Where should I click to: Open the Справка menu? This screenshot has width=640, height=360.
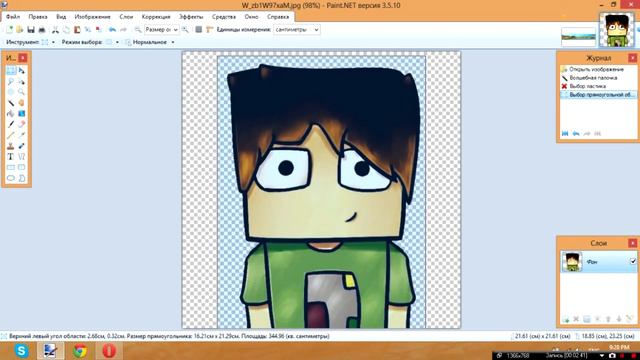(x=278, y=17)
